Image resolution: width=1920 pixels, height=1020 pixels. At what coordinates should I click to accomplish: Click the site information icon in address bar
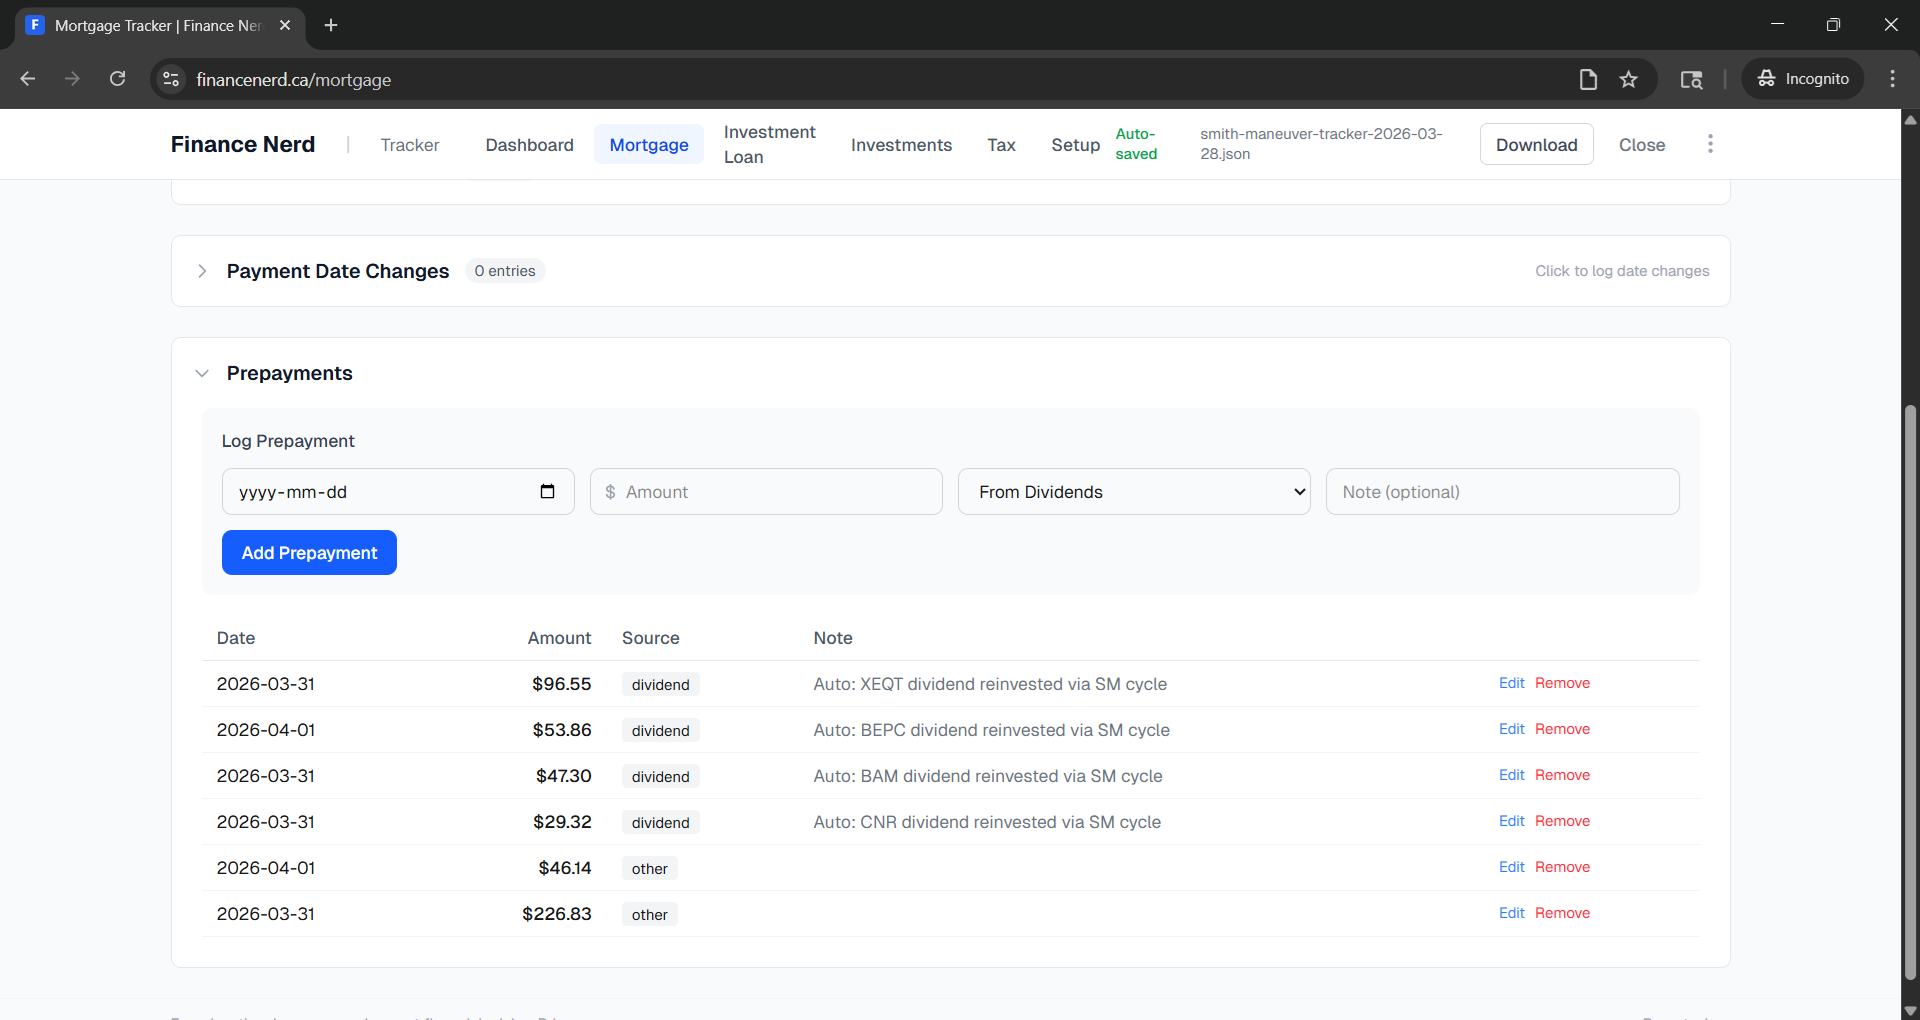171,79
